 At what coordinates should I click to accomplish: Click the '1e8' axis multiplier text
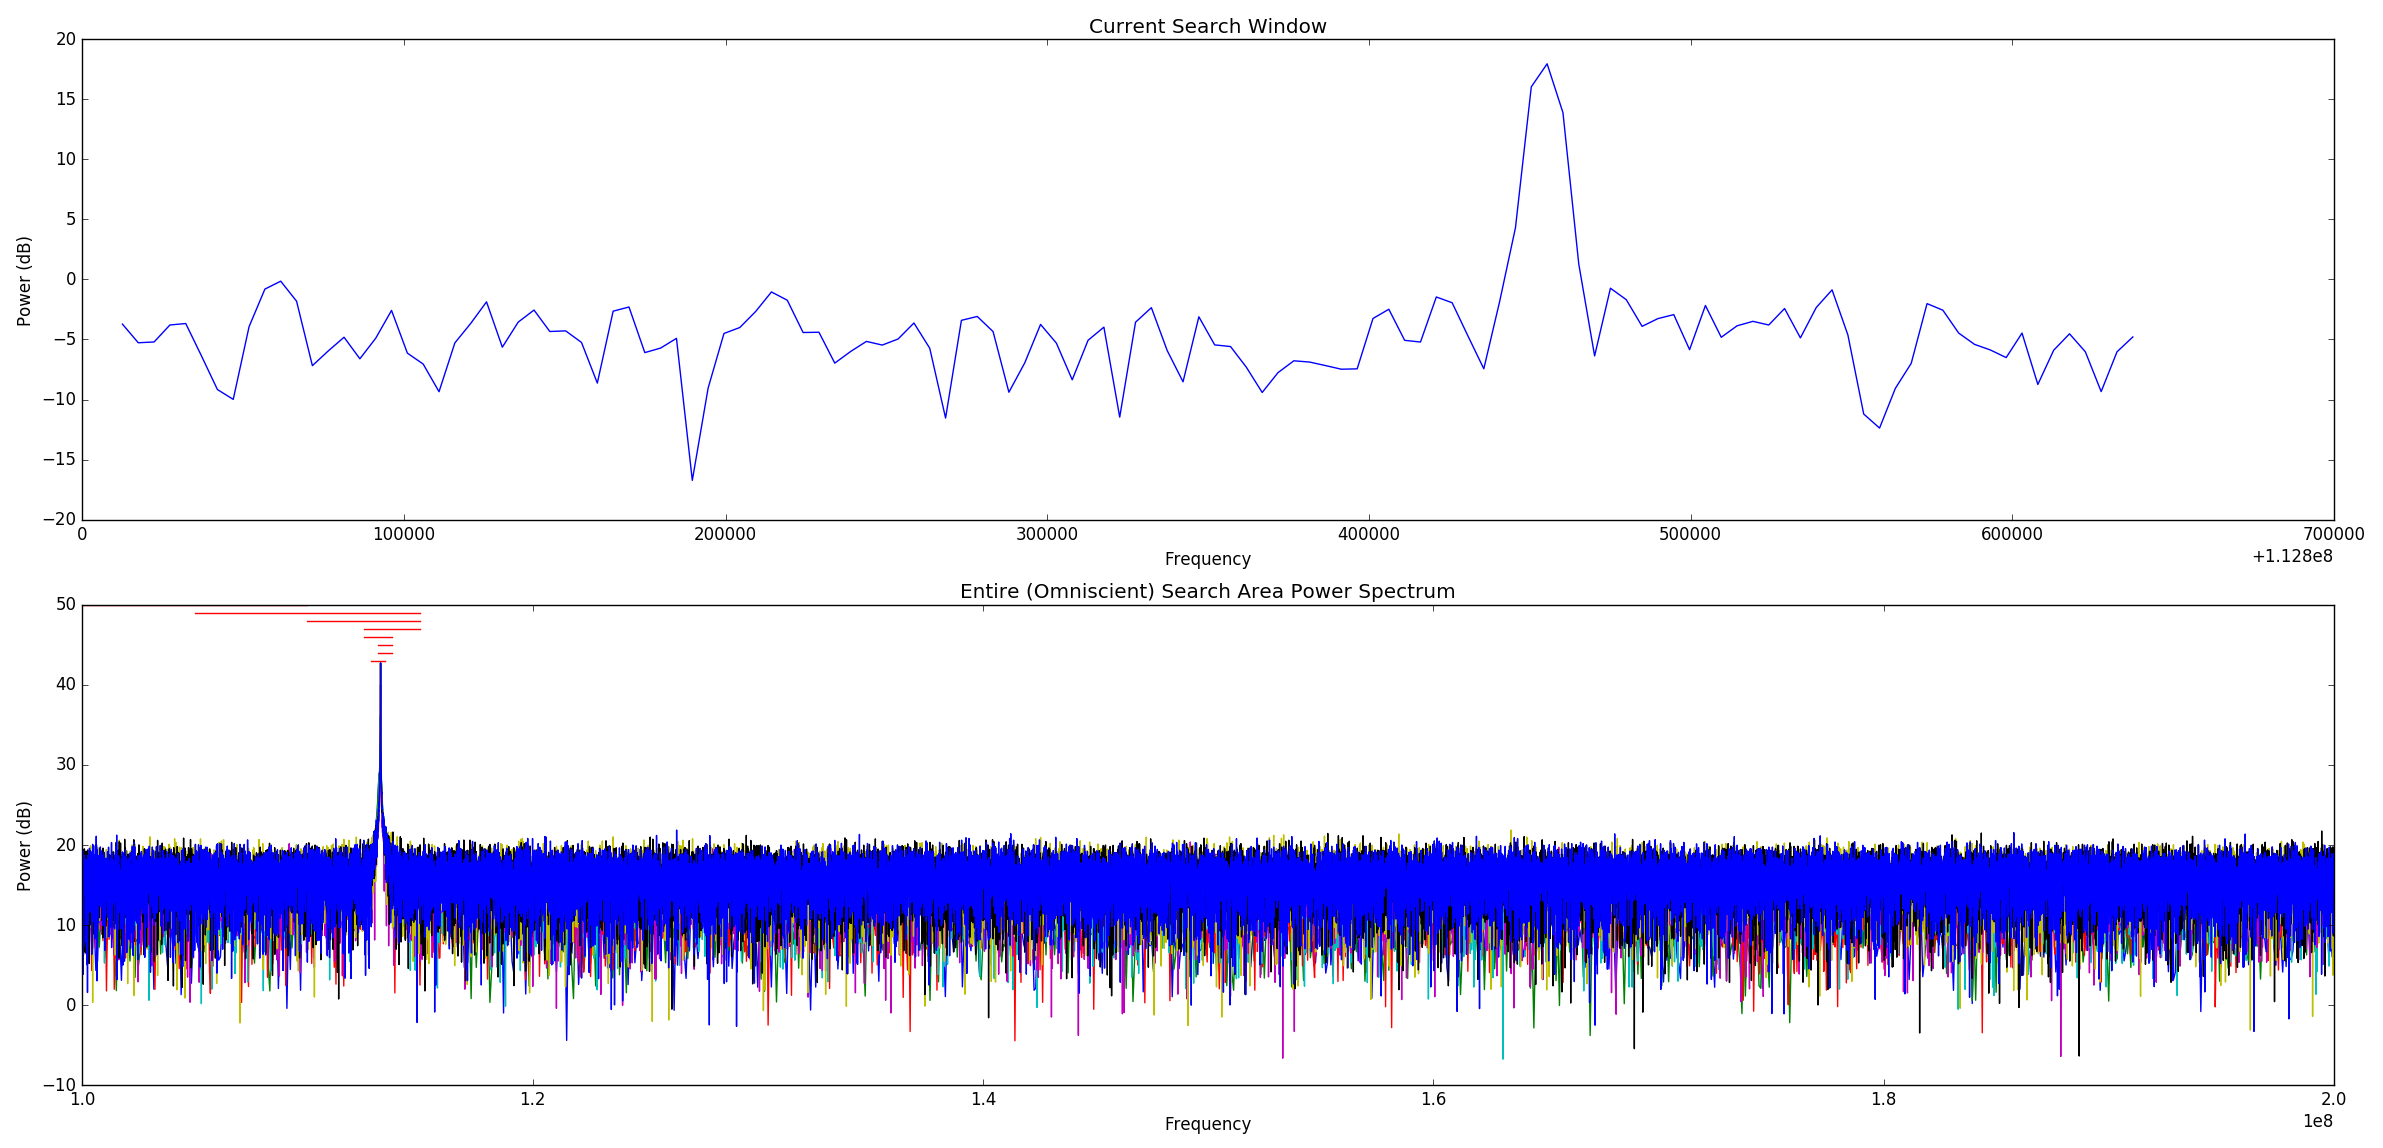pos(2317,1122)
